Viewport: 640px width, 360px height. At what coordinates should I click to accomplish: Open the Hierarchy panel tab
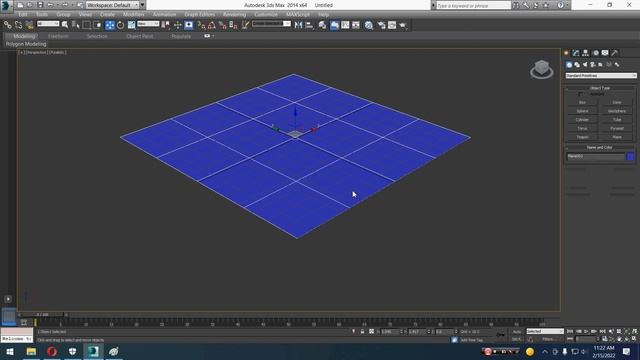[586, 53]
